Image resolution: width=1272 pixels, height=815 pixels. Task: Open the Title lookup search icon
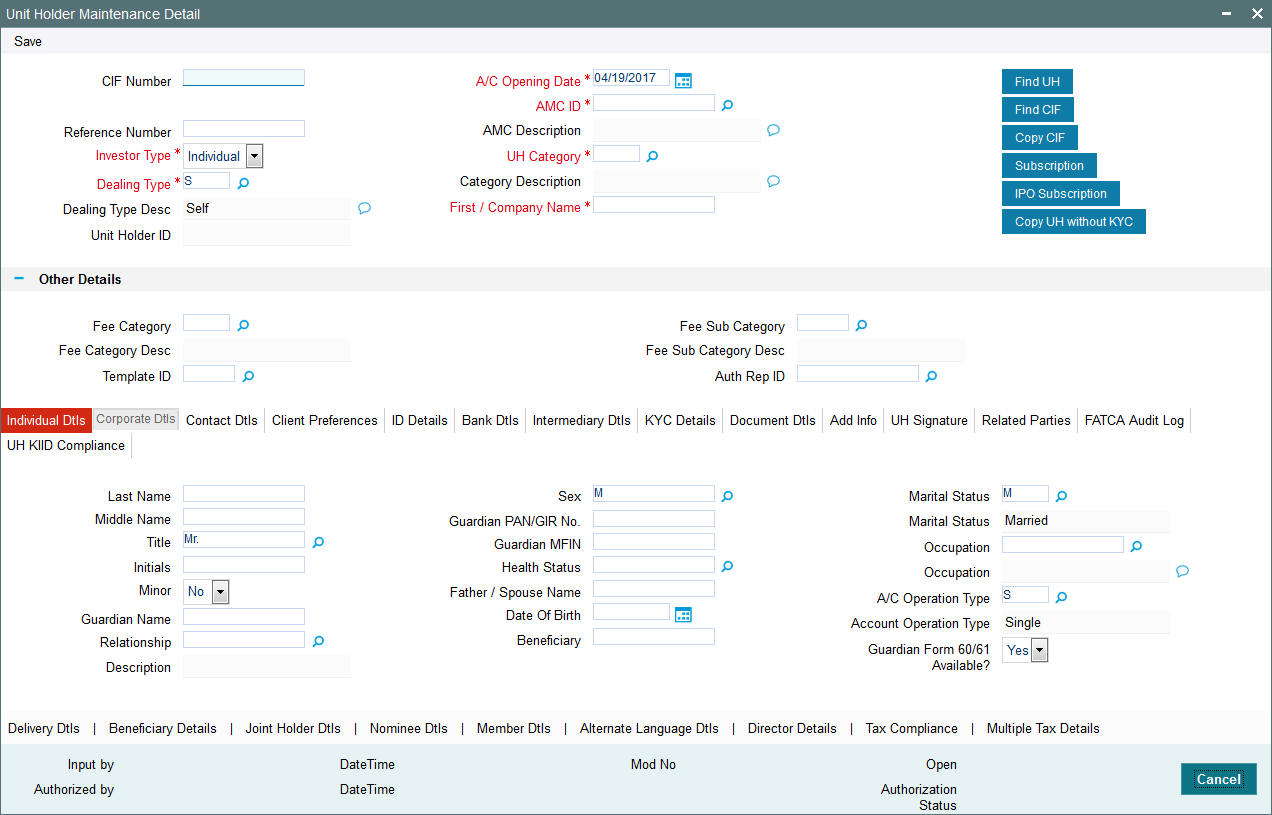pyautogui.click(x=318, y=542)
